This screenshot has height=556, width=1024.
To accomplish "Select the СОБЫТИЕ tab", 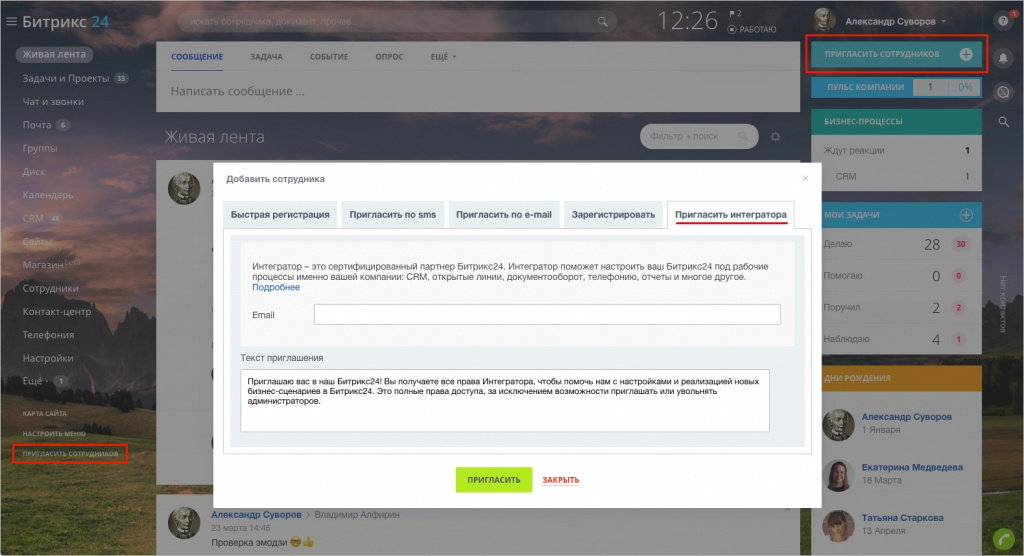I will coord(328,57).
